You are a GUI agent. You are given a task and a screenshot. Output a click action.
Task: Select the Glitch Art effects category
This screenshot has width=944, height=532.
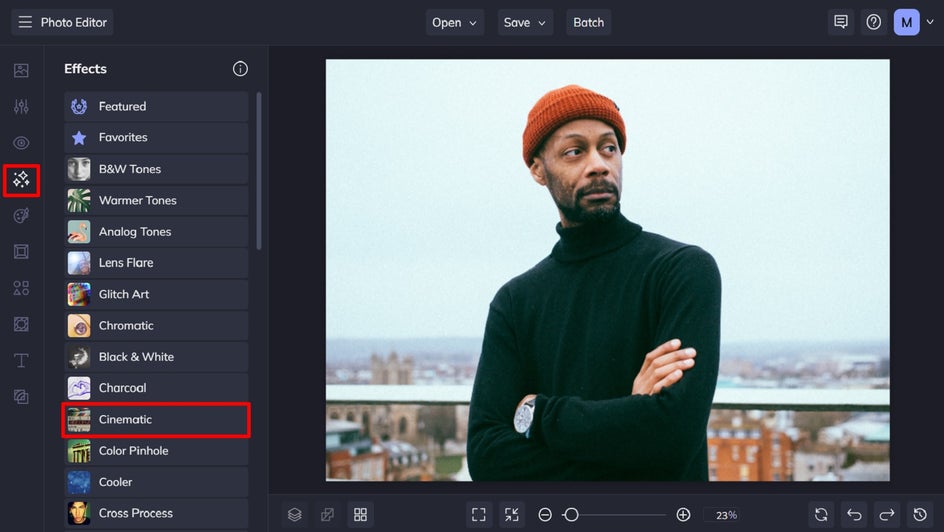pos(156,294)
